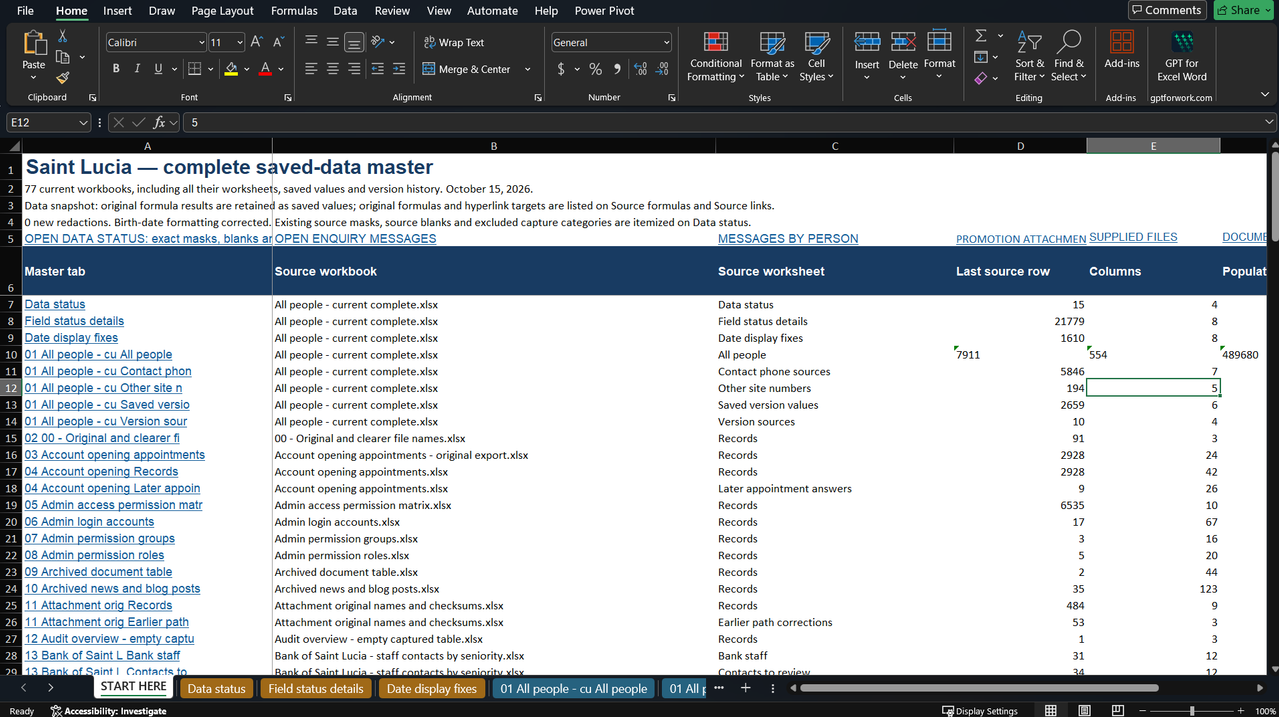Open Format as Table gallery
The width and height of the screenshot is (1279, 717).
click(x=772, y=57)
